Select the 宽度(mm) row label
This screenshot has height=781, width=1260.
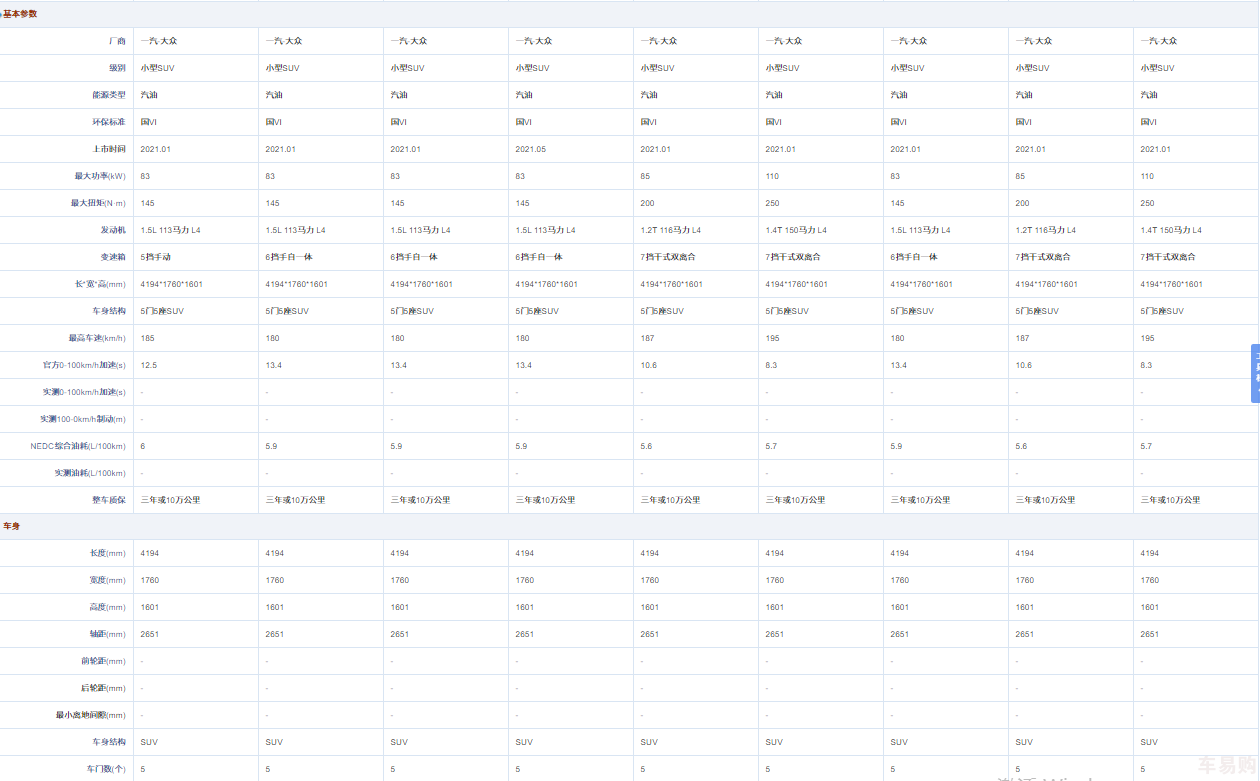point(107,580)
